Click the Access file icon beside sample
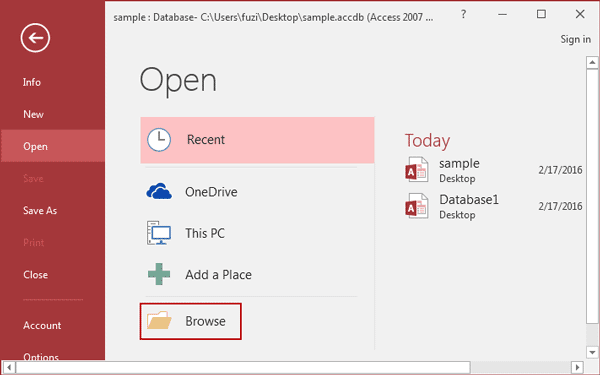 pyautogui.click(x=416, y=170)
